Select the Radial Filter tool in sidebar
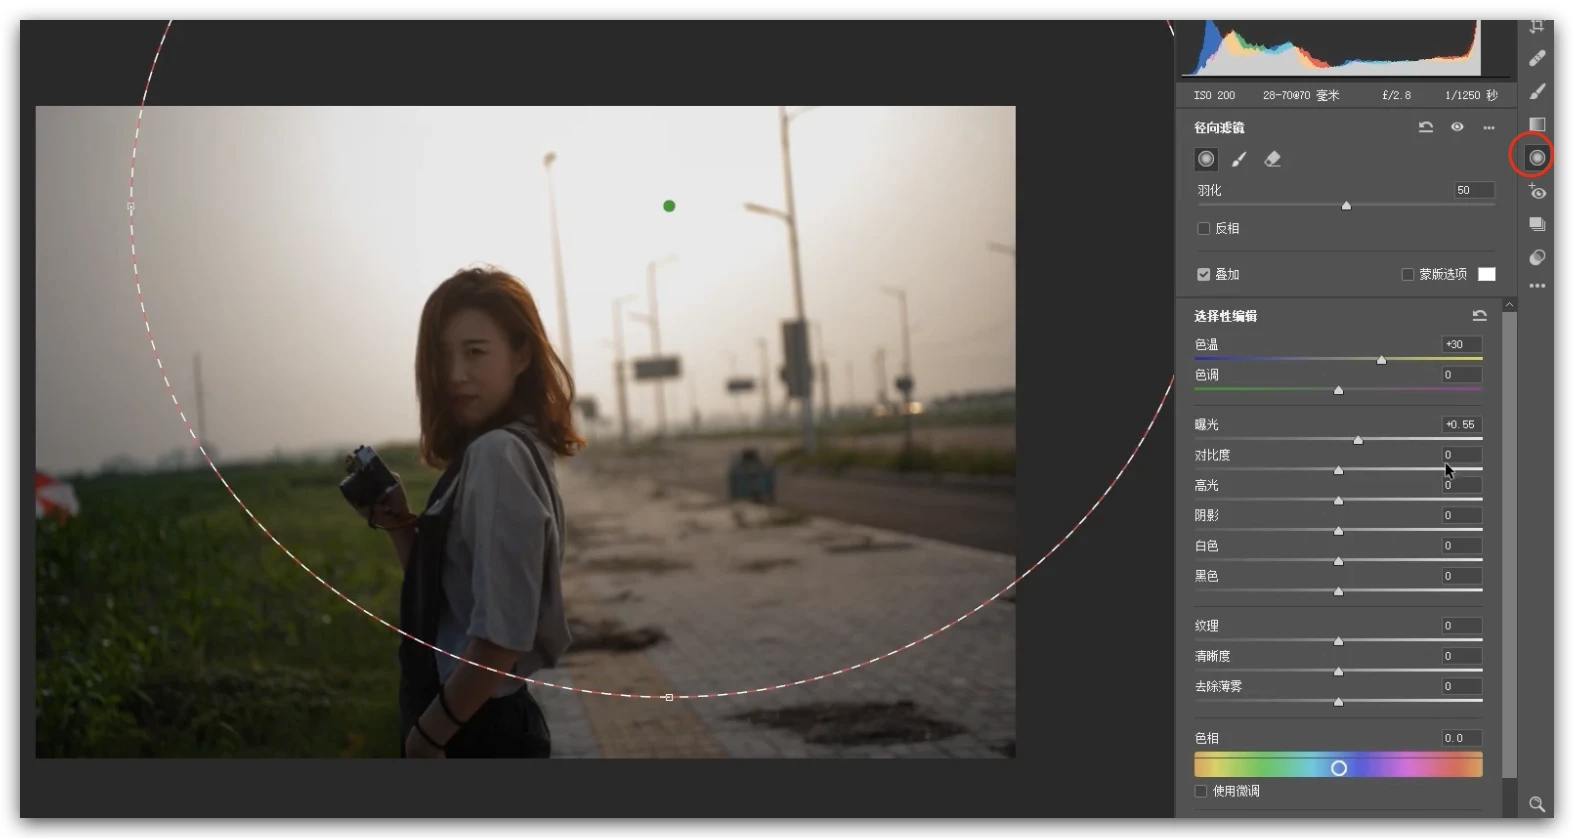The image size is (1574, 838). tap(1537, 157)
